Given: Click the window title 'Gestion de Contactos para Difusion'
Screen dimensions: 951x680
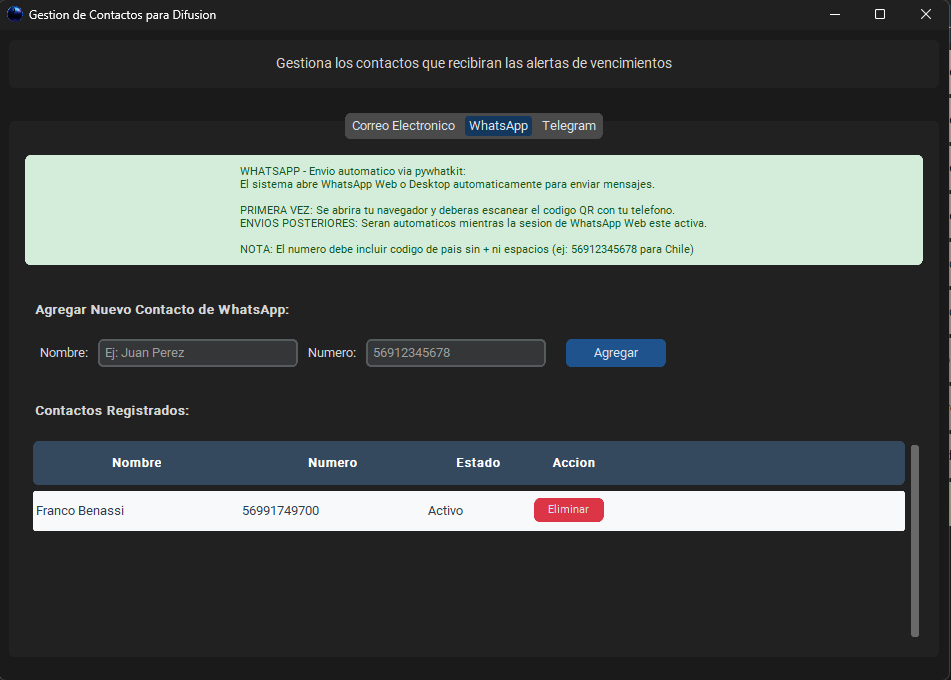Looking at the screenshot, I should tap(123, 15).
